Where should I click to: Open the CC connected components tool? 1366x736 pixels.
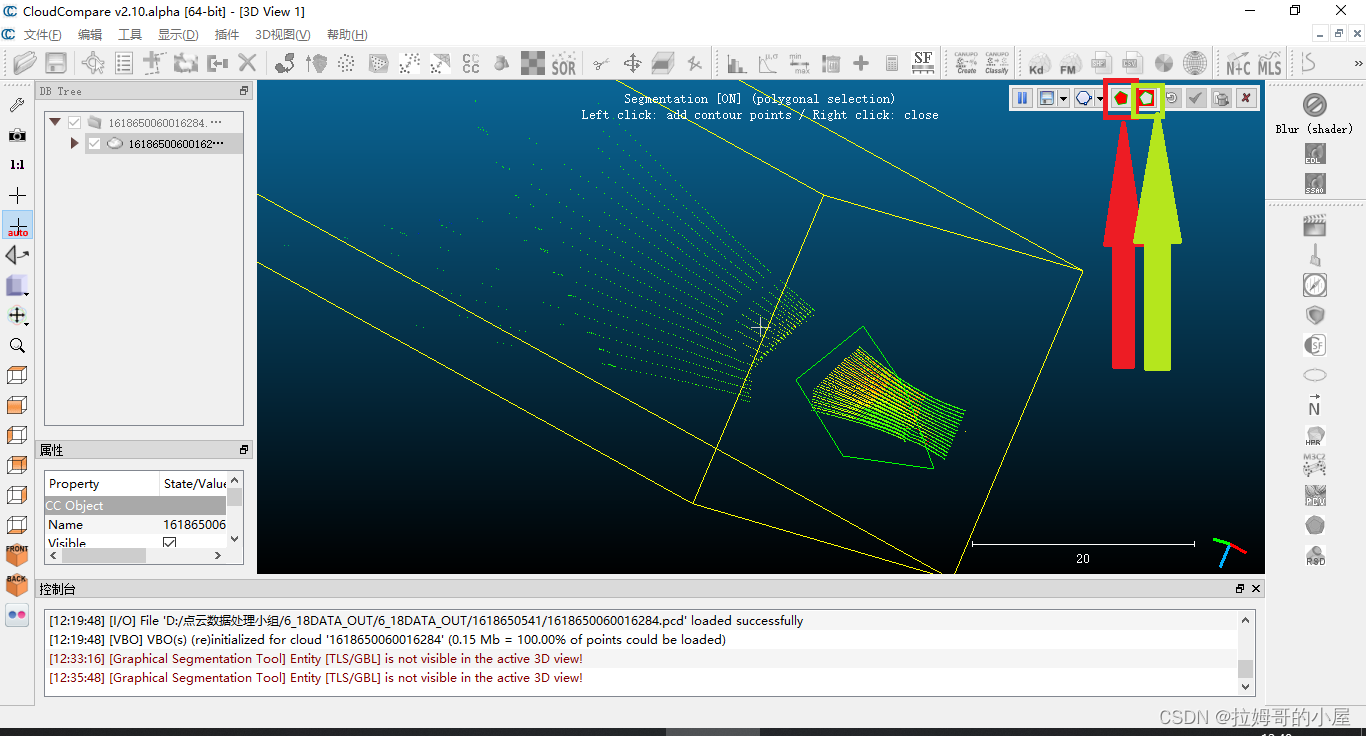point(471,63)
